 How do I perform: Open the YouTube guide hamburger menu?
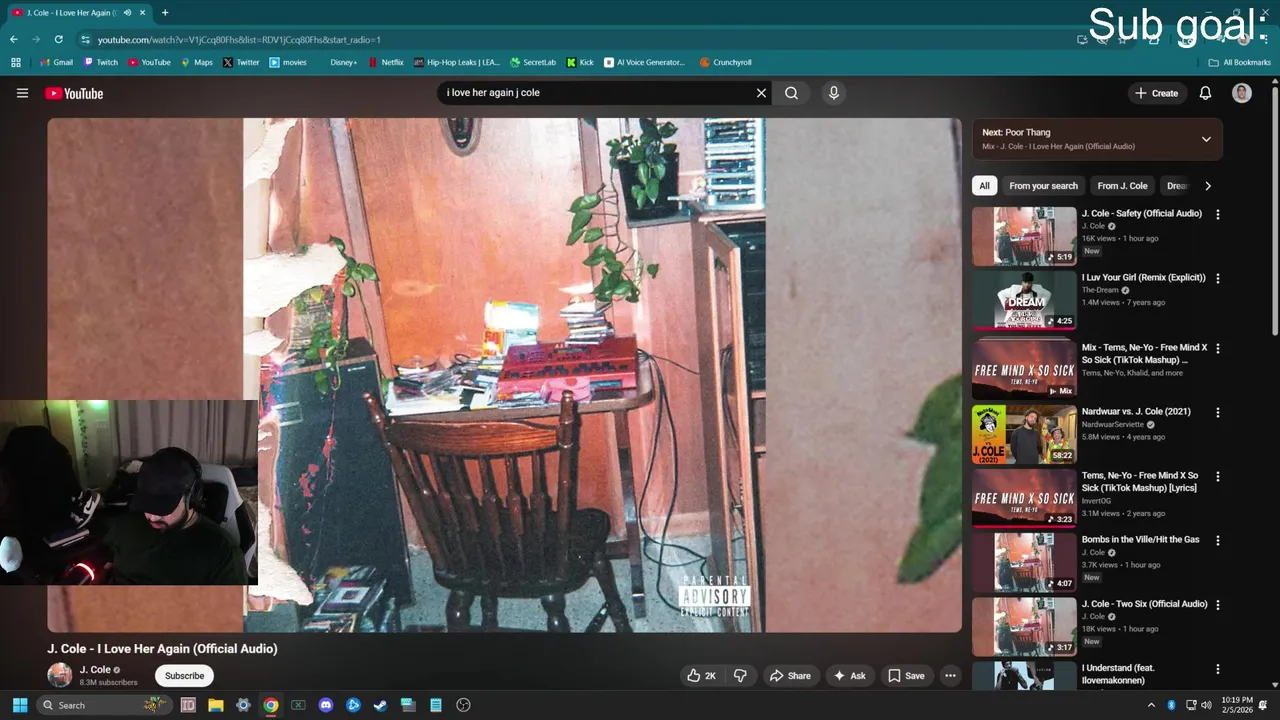point(22,93)
